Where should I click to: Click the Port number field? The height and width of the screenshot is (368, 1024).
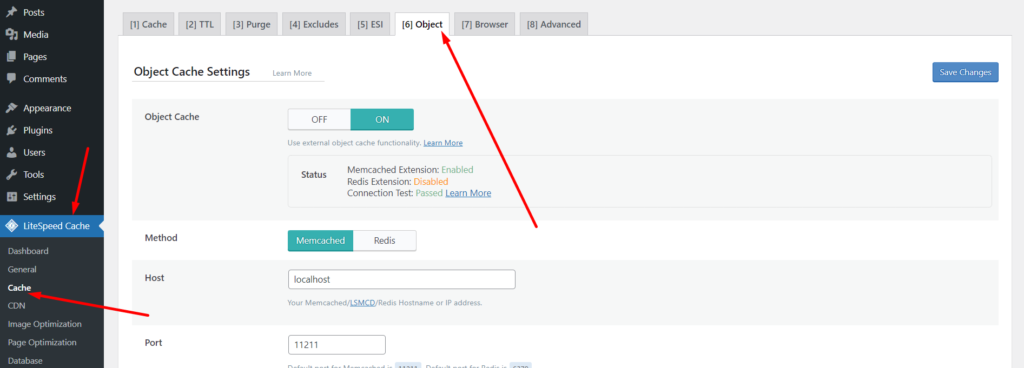click(336, 345)
